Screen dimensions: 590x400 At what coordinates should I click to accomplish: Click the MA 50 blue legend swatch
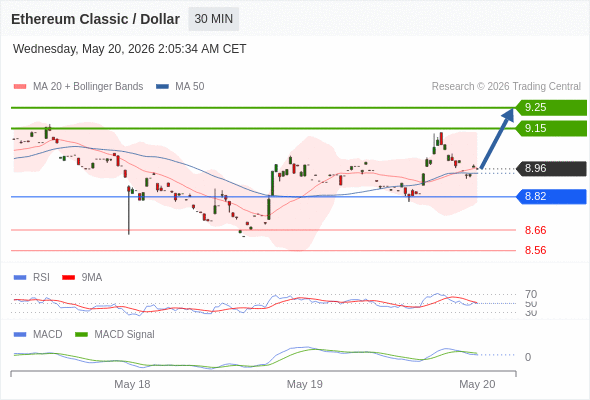(x=162, y=87)
